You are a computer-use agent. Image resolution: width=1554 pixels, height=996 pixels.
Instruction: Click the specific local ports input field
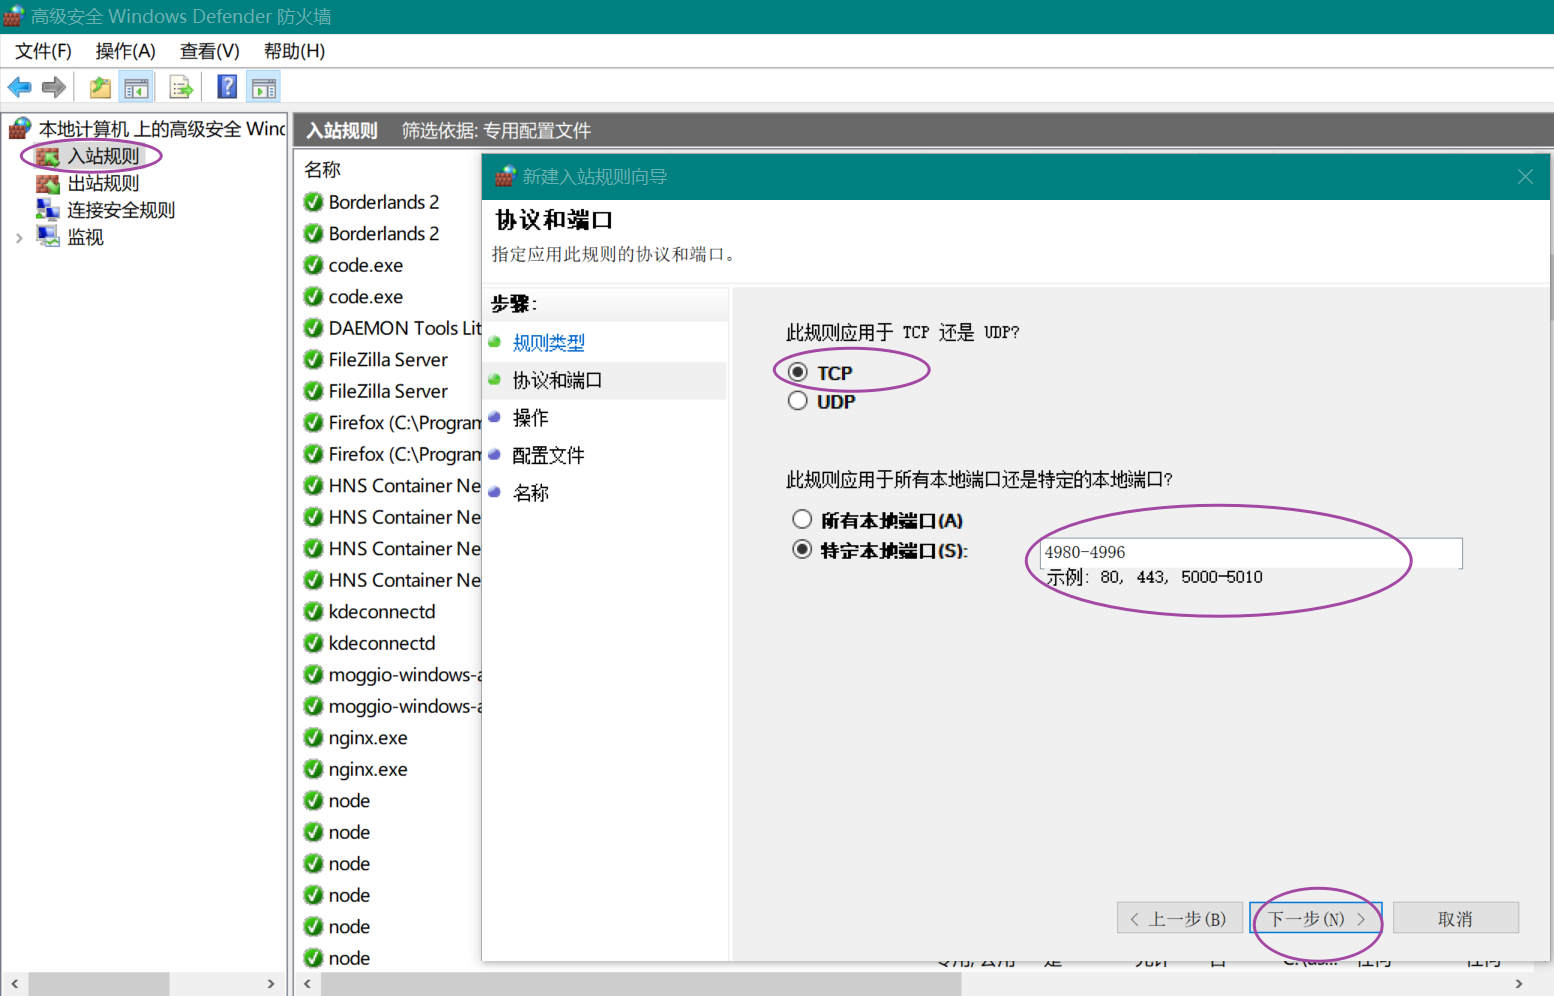click(x=1251, y=552)
